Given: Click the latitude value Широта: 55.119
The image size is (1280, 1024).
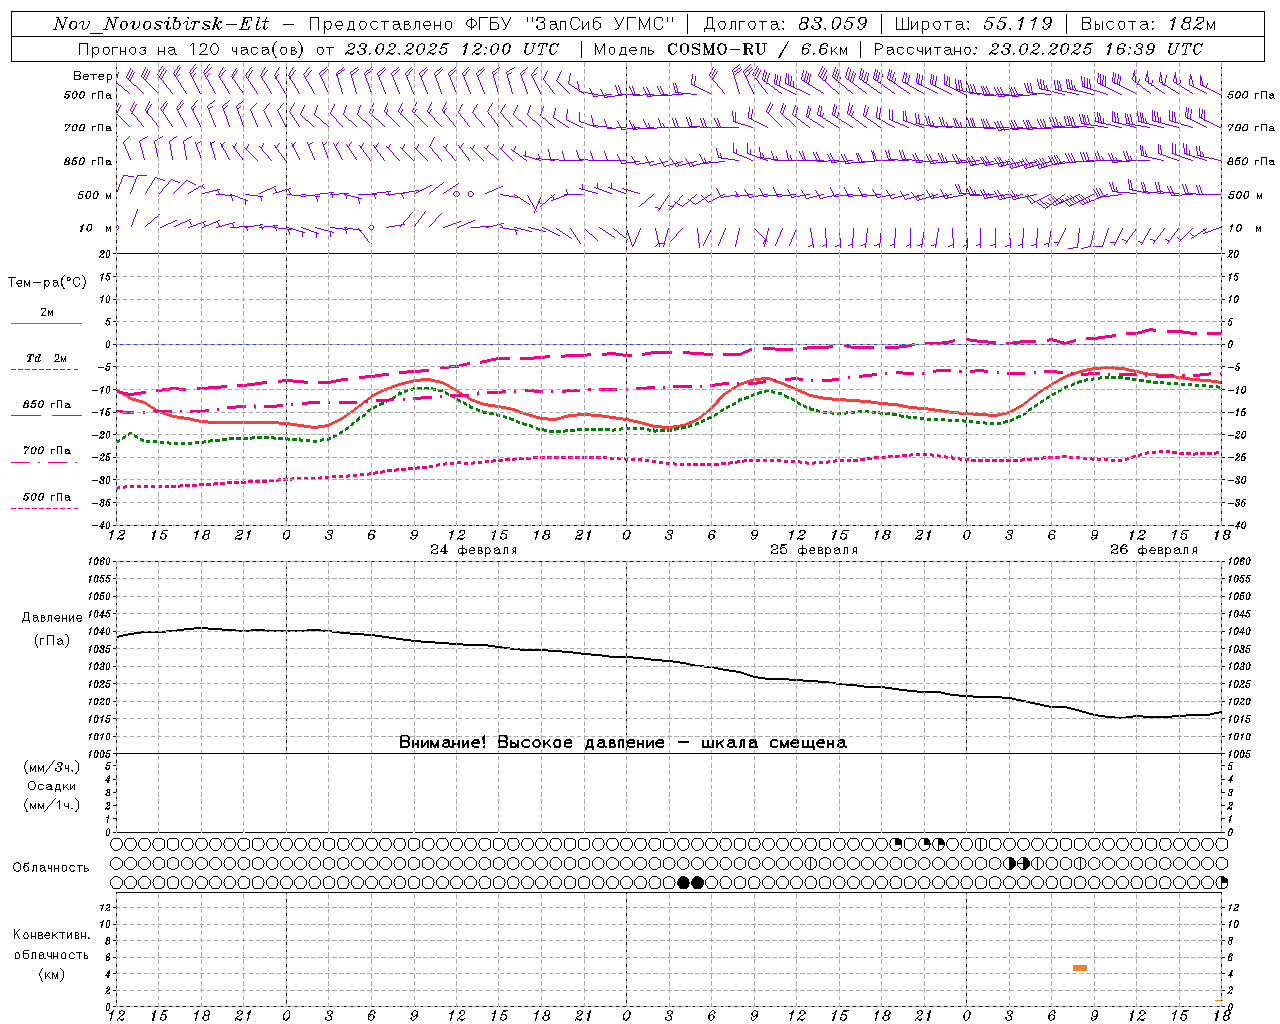Looking at the screenshot, I should (973, 24).
